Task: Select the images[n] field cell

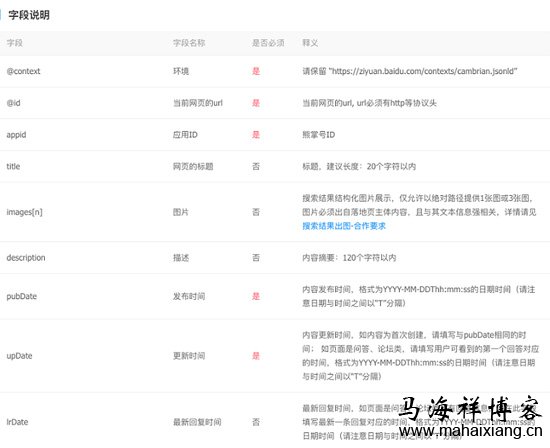Action: [x=25, y=212]
